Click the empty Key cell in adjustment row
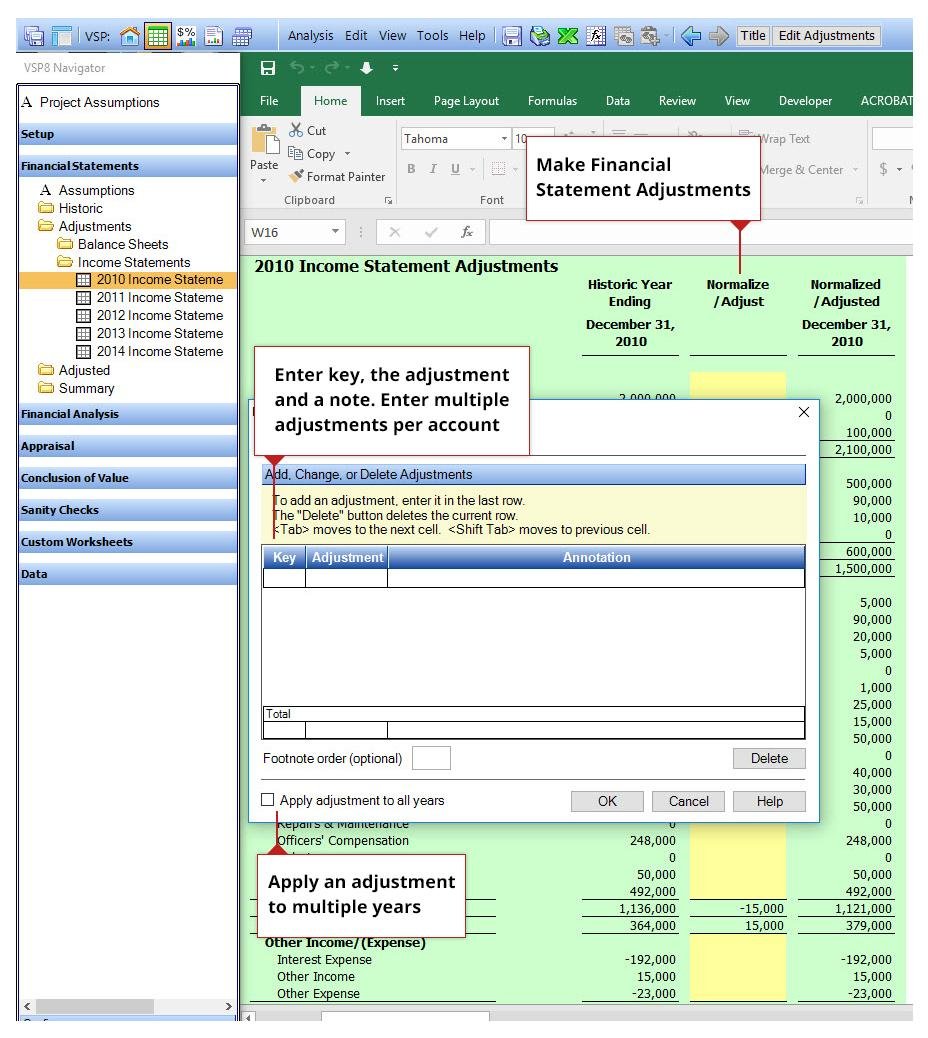 tap(284, 578)
